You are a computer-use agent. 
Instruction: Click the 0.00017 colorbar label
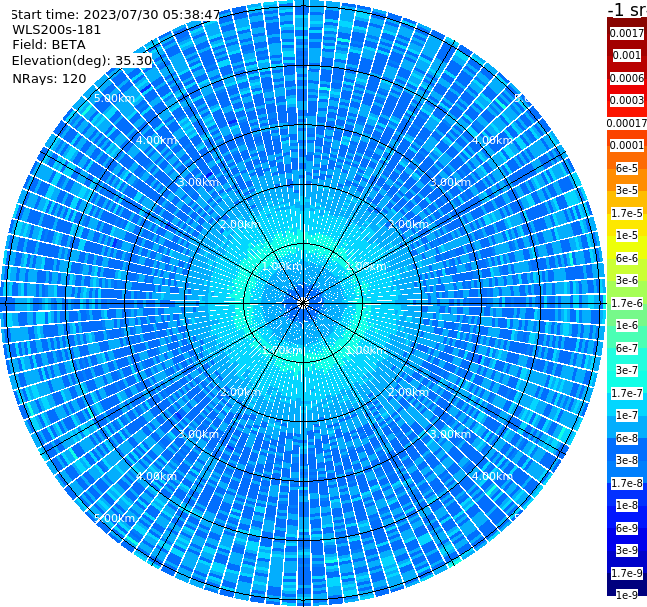(x=627, y=123)
